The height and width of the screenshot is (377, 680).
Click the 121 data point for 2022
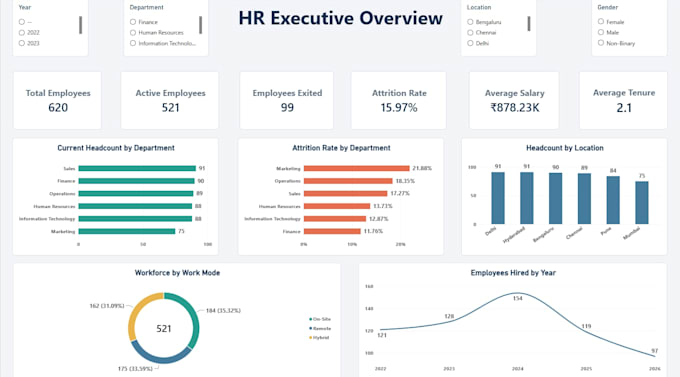pyautogui.click(x=381, y=330)
